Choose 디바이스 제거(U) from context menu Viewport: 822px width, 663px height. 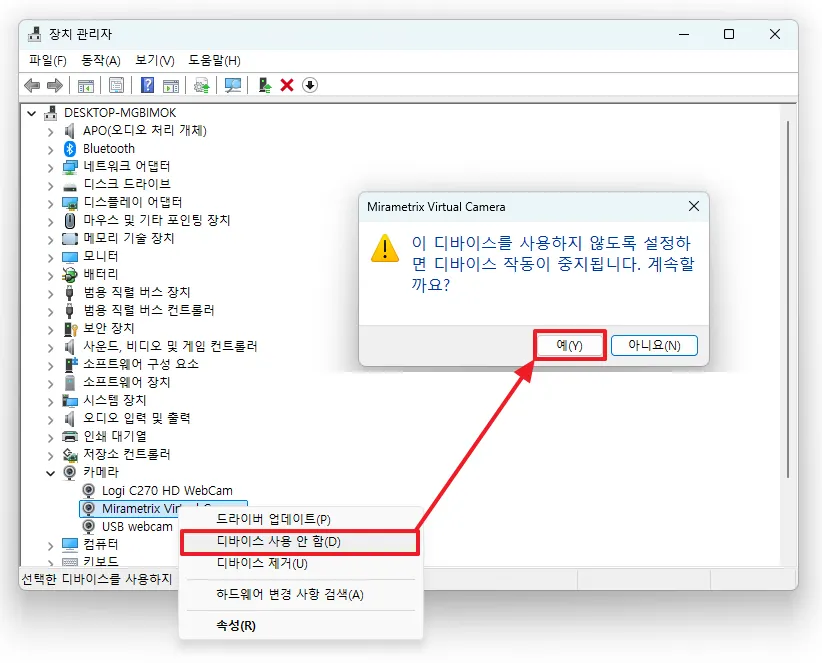click(x=300, y=563)
